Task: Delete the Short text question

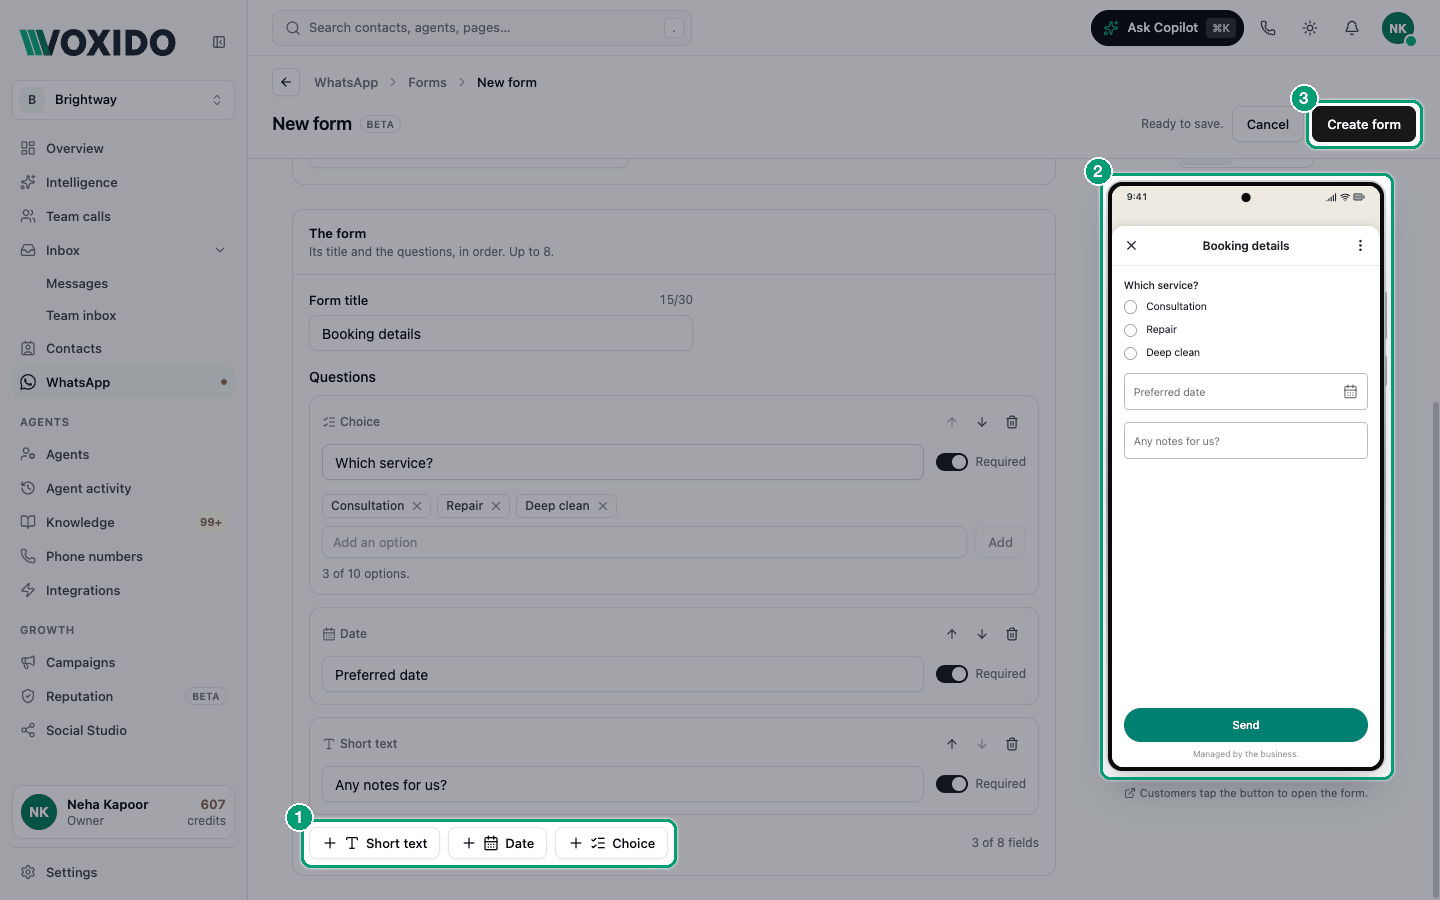Action: pyautogui.click(x=1012, y=744)
